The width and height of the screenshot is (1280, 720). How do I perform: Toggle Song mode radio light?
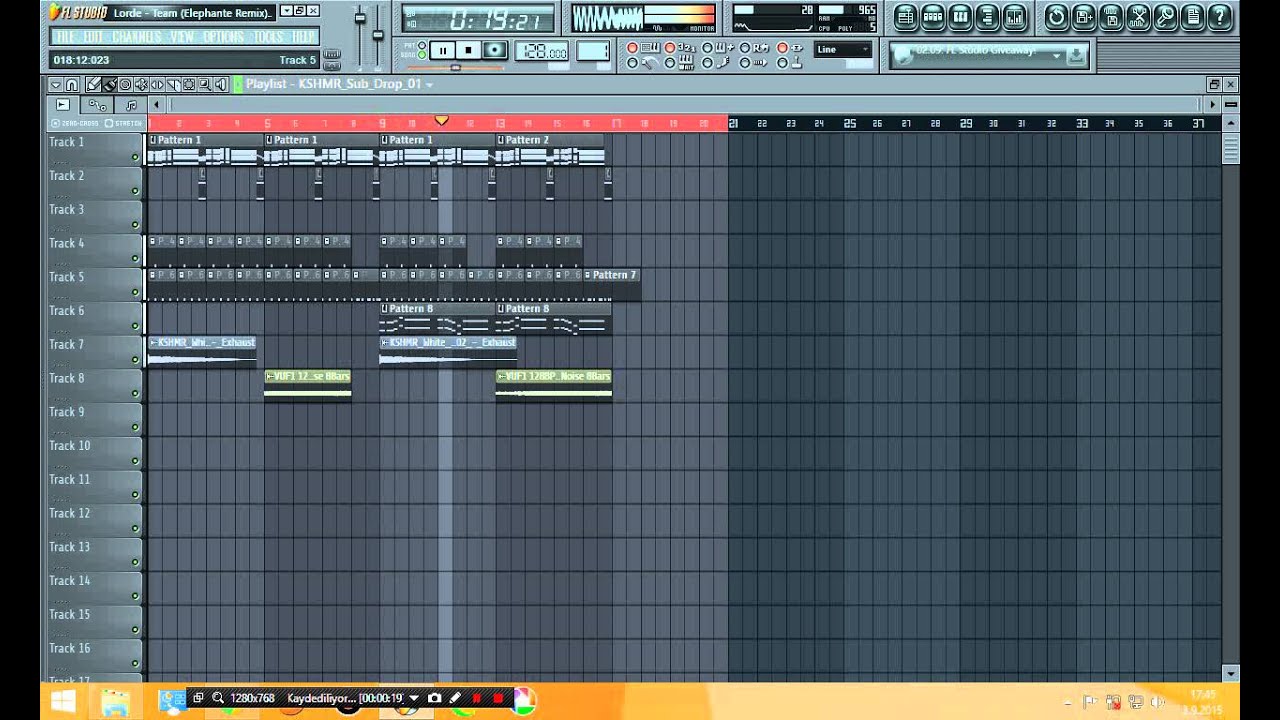pos(422,56)
